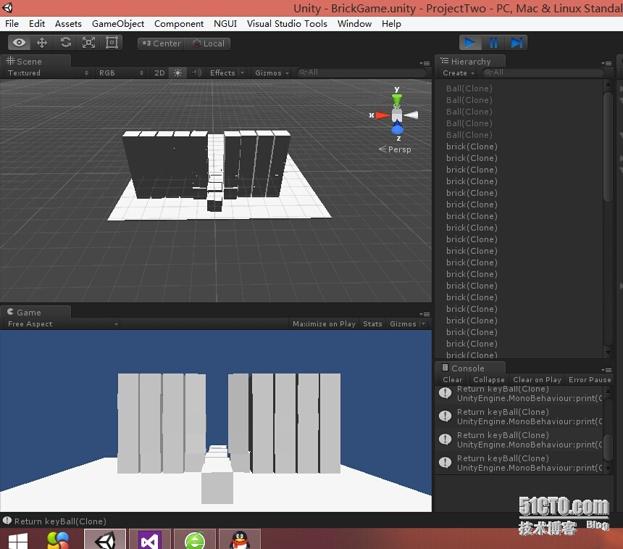Image resolution: width=623 pixels, height=549 pixels.
Task: Select the Hierarchy tab
Action: 471,62
